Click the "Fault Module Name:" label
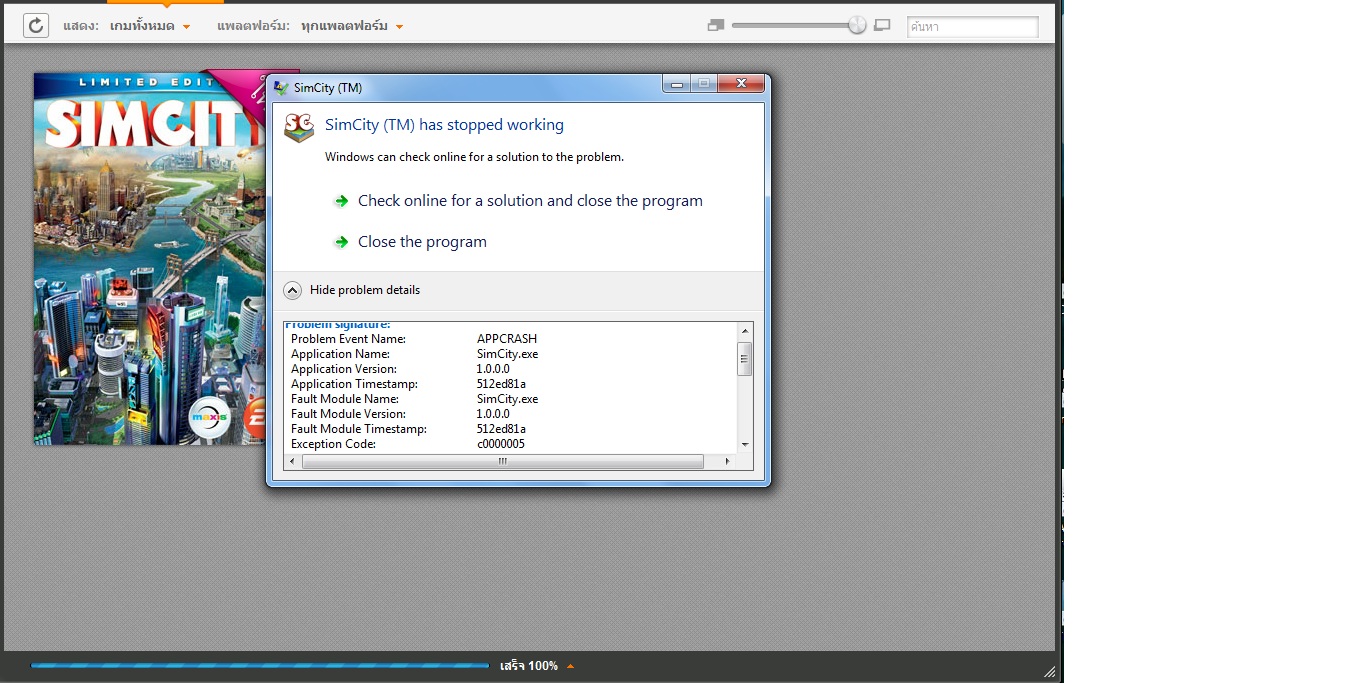 tap(345, 399)
